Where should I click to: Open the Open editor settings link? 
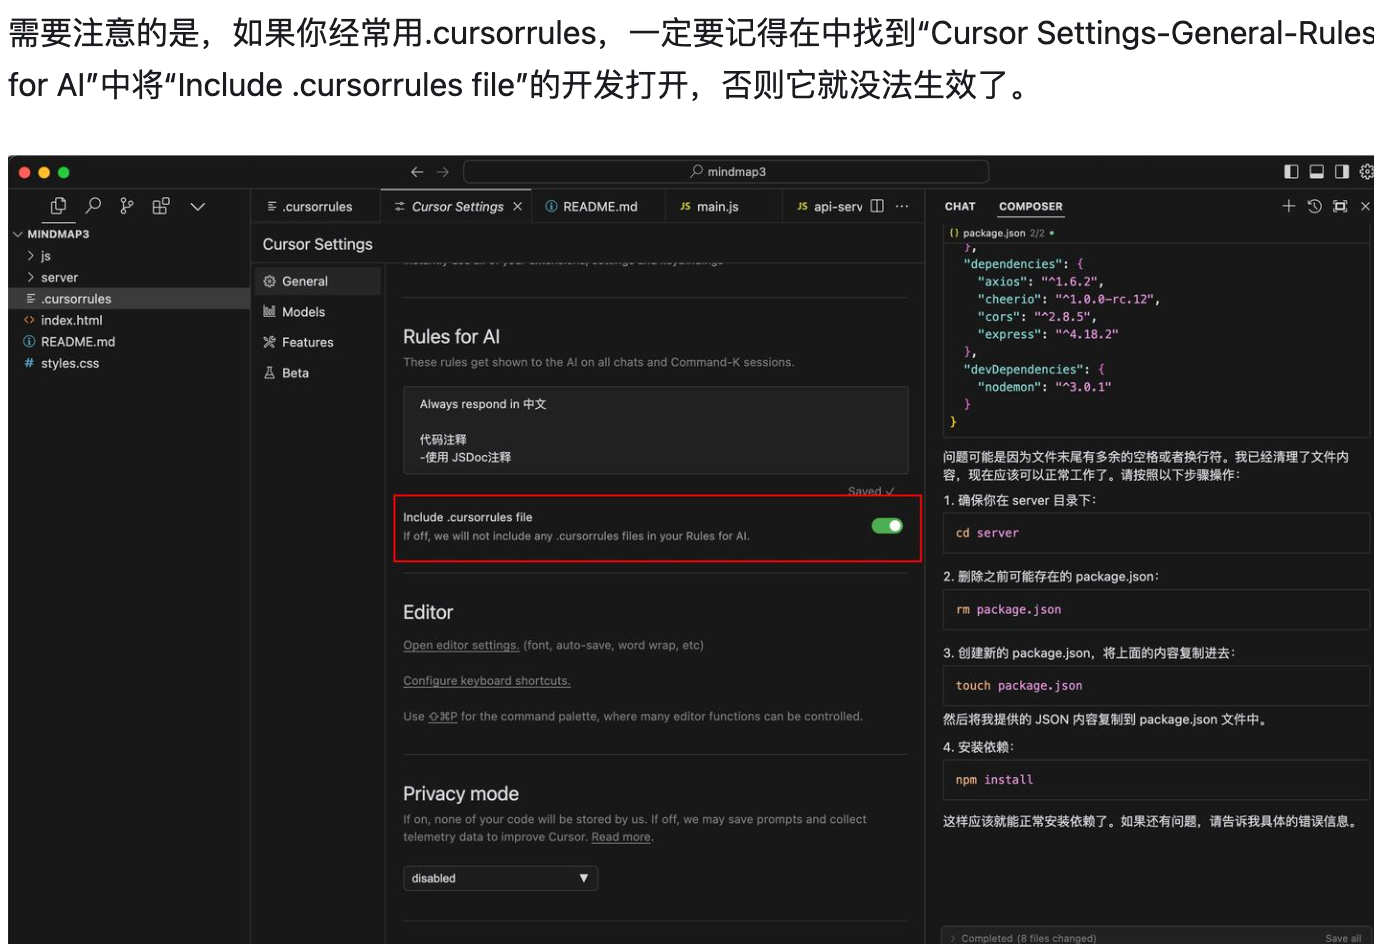coord(461,645)
